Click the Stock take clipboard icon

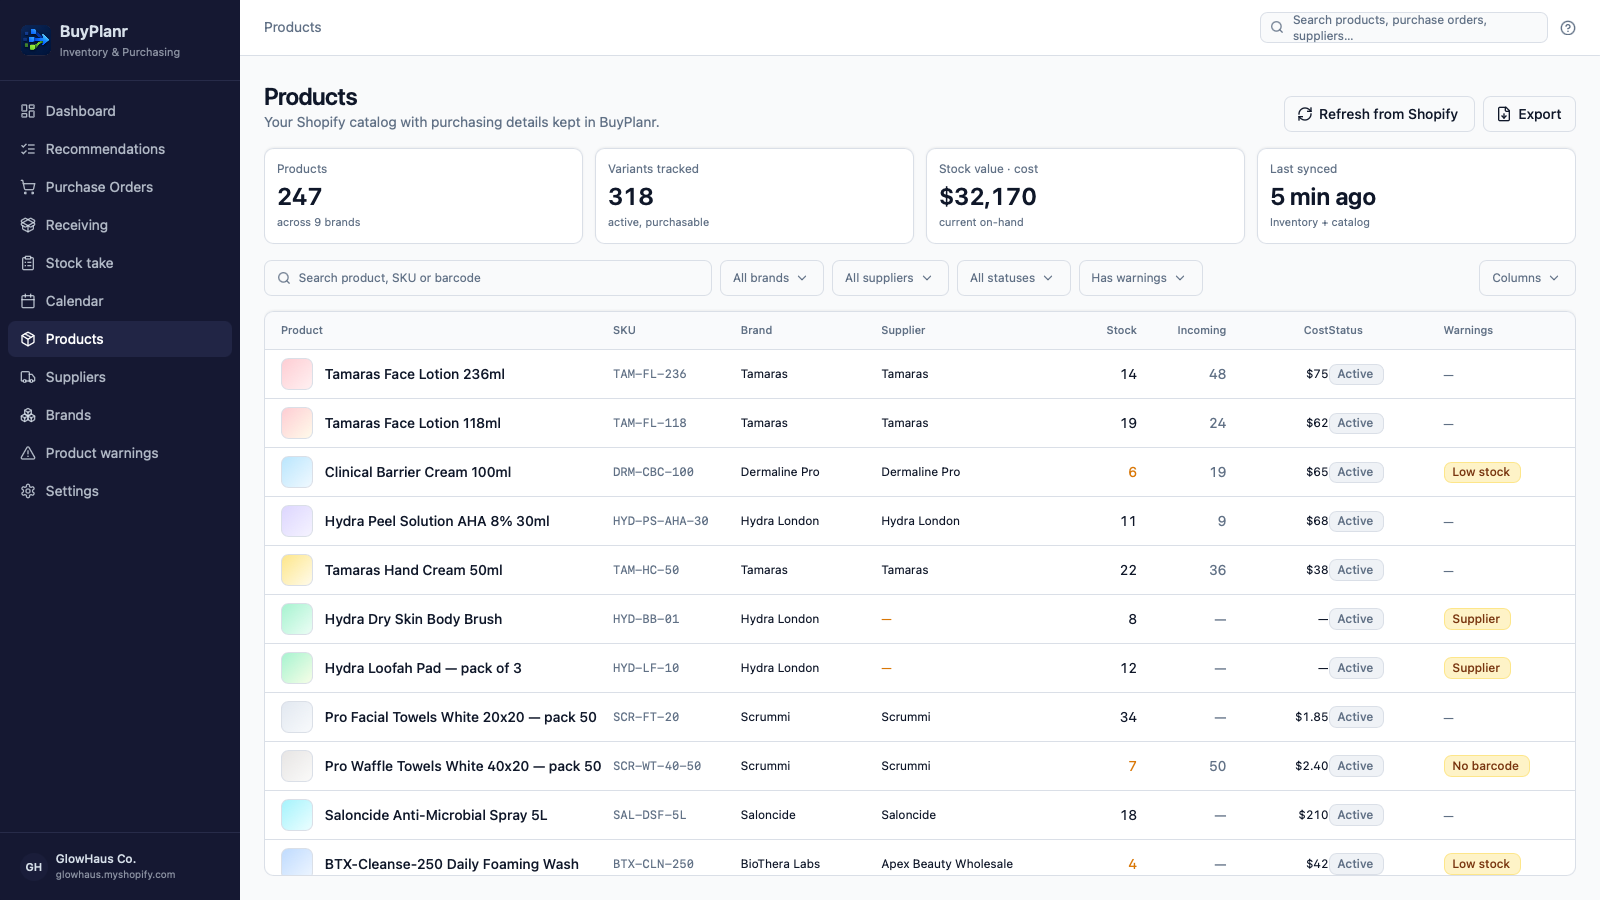pyautogui.click(x=28, y=263)
